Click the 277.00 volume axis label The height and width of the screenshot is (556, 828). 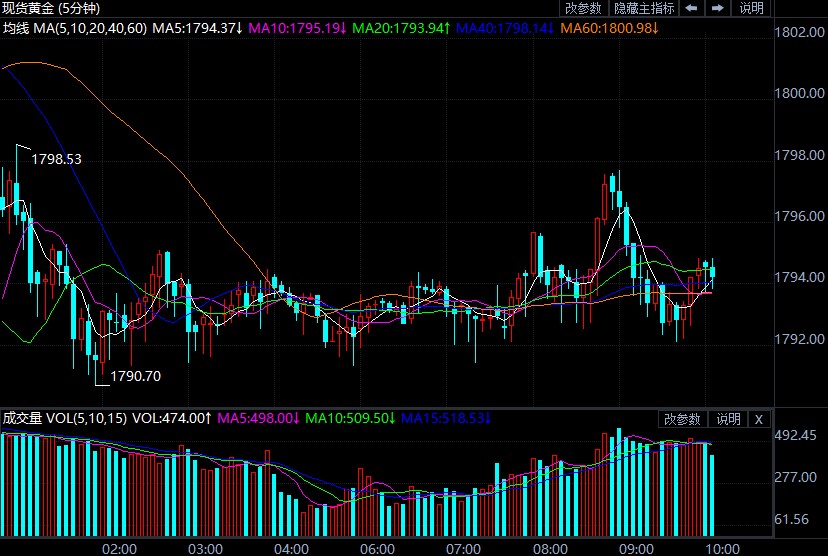(x=795, y=477)
